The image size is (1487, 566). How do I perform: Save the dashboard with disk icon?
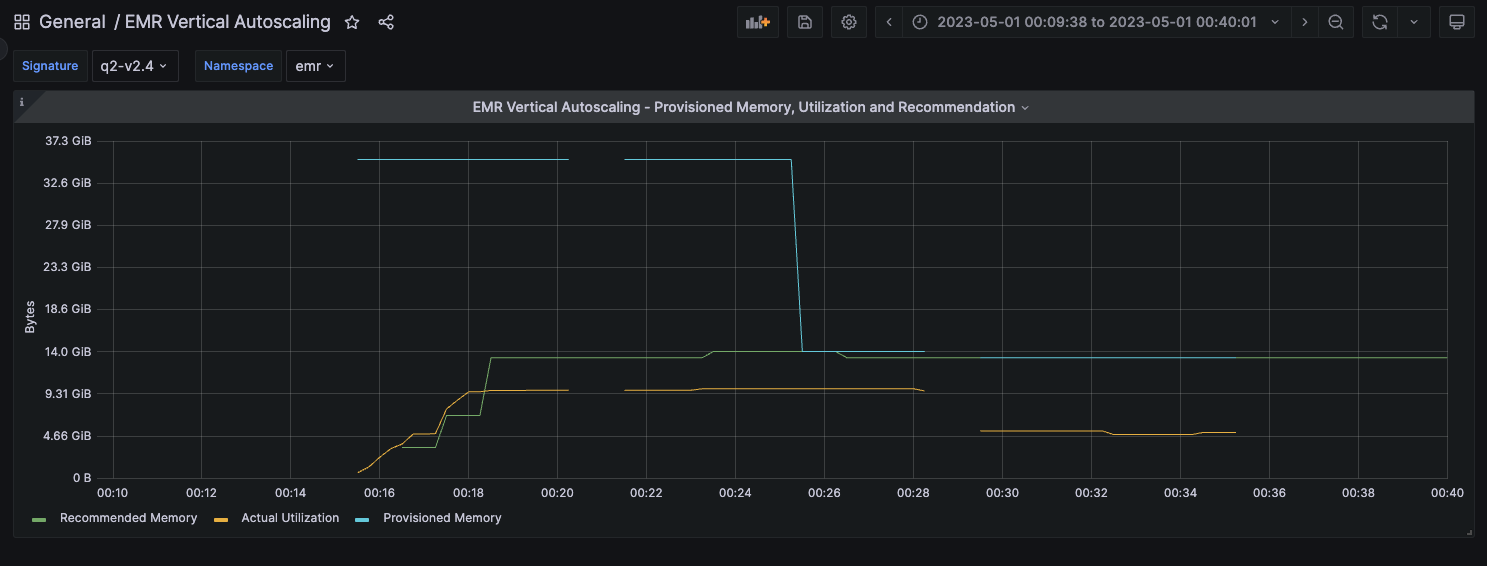coord(805,22)
